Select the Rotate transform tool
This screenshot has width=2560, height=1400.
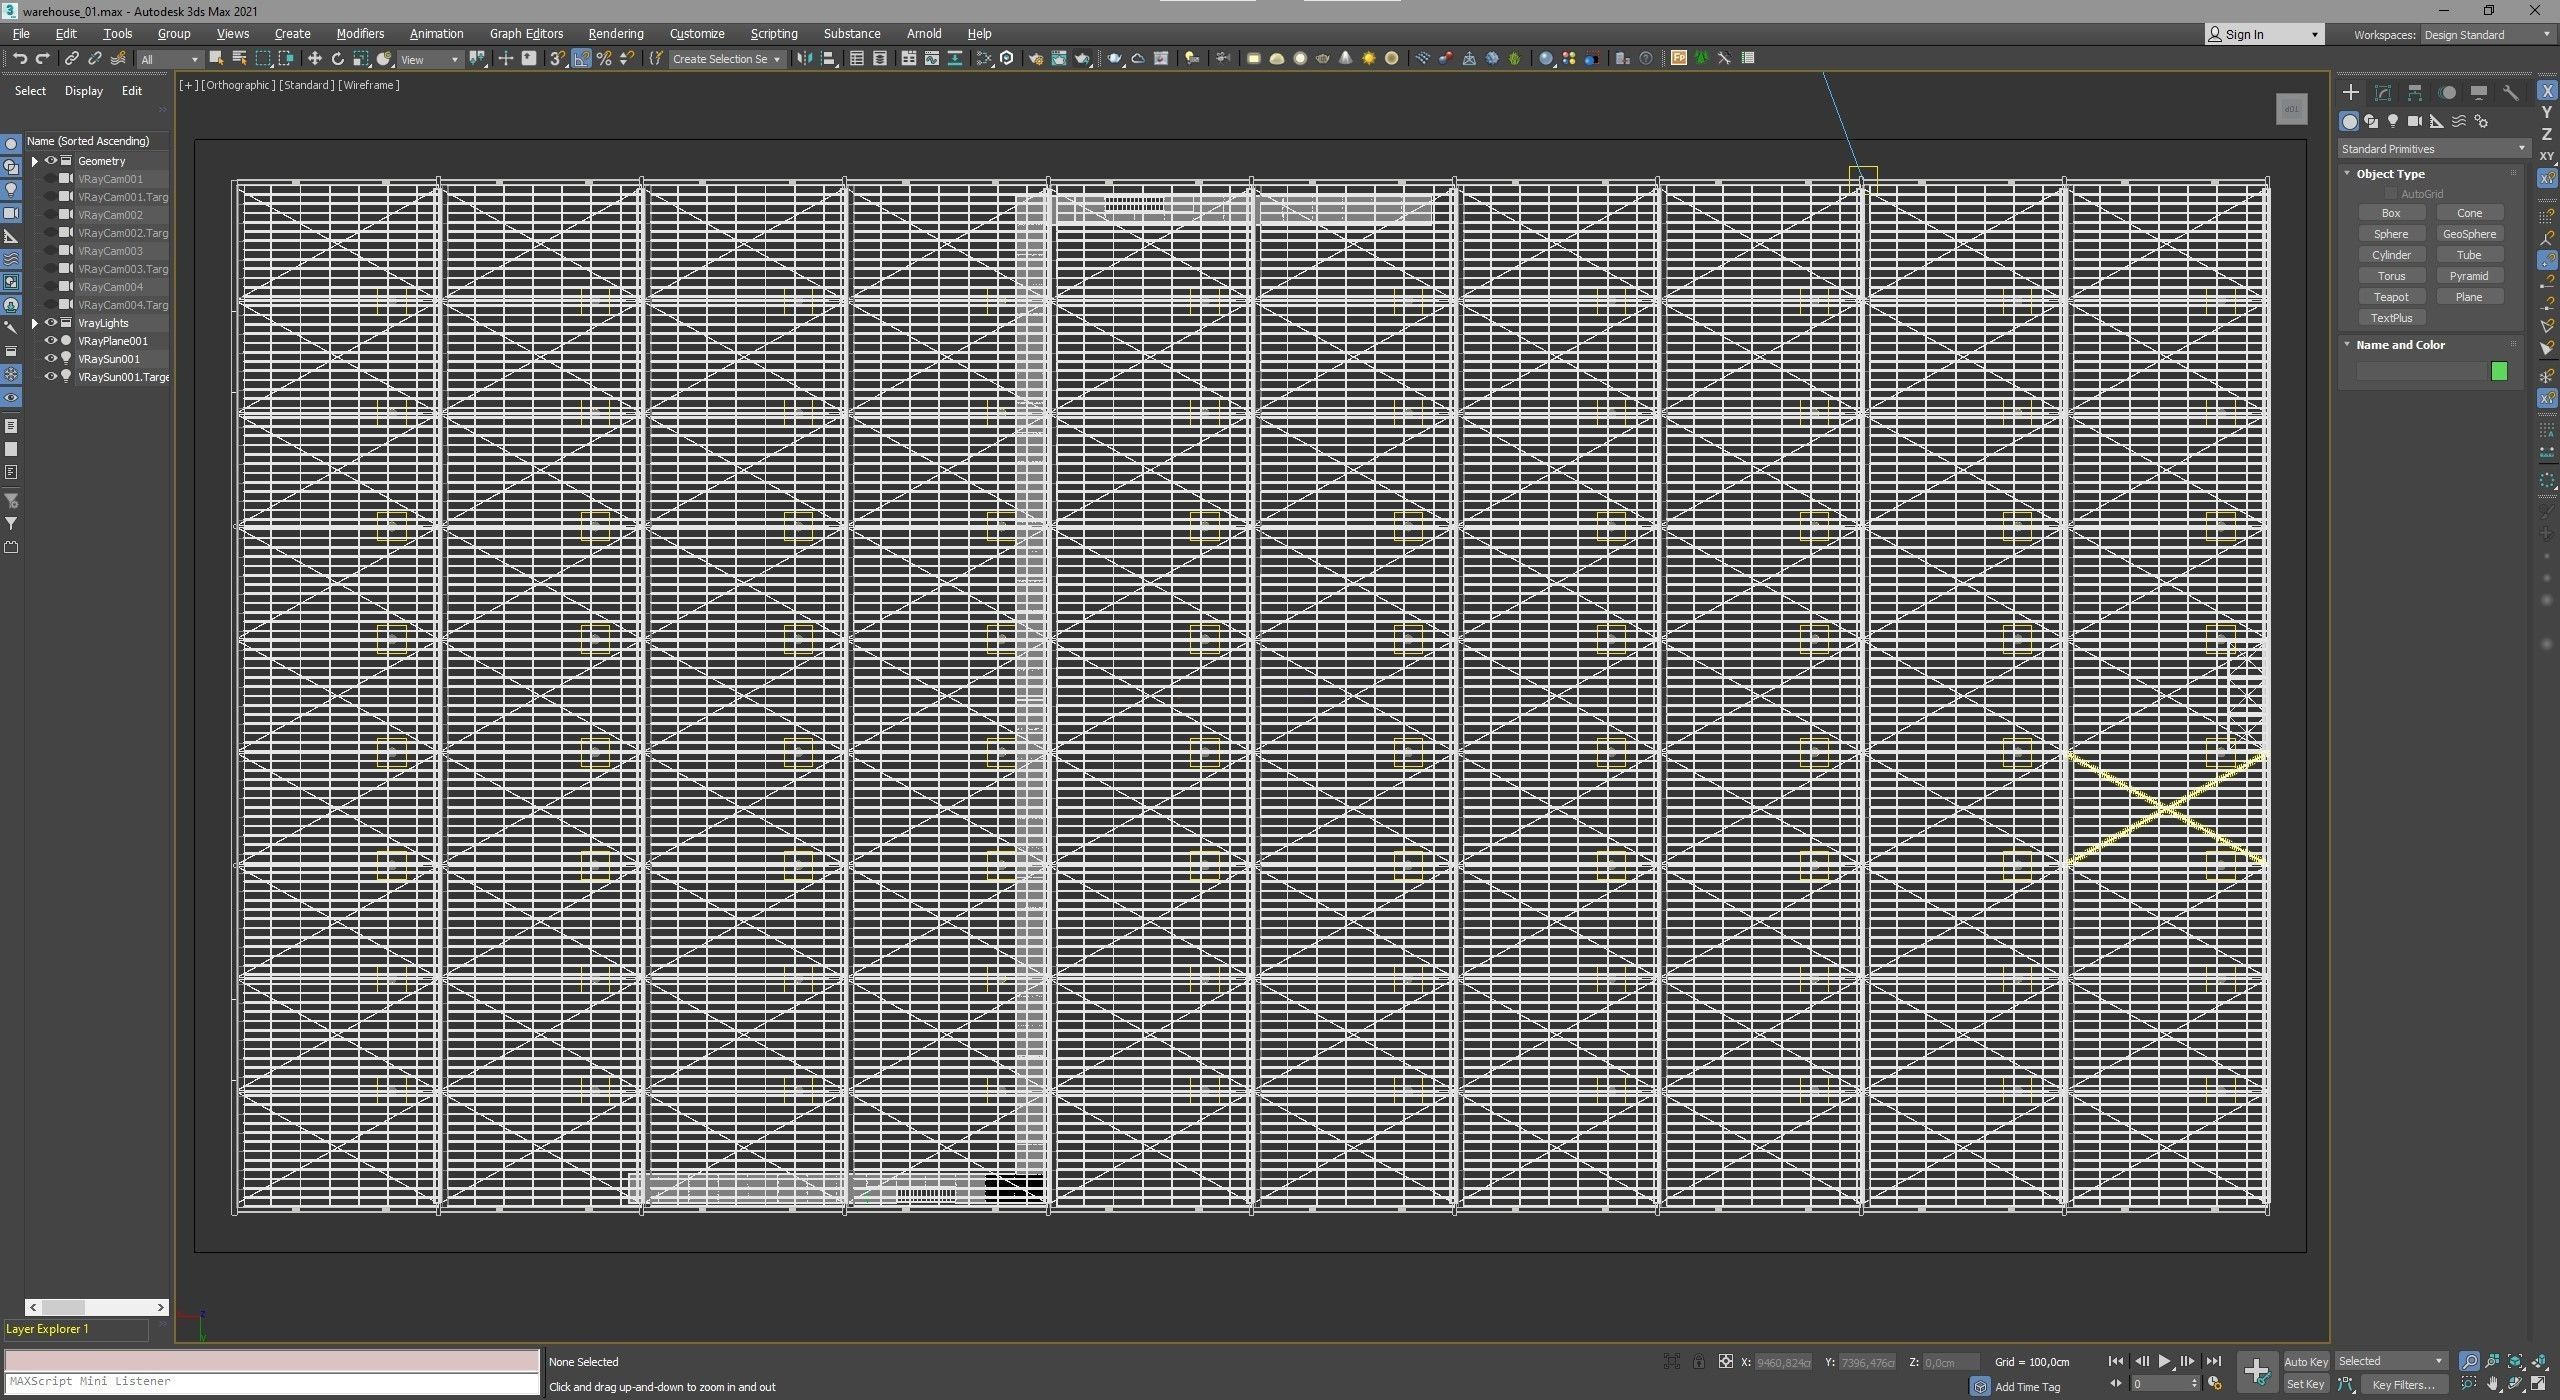point(338,59)
